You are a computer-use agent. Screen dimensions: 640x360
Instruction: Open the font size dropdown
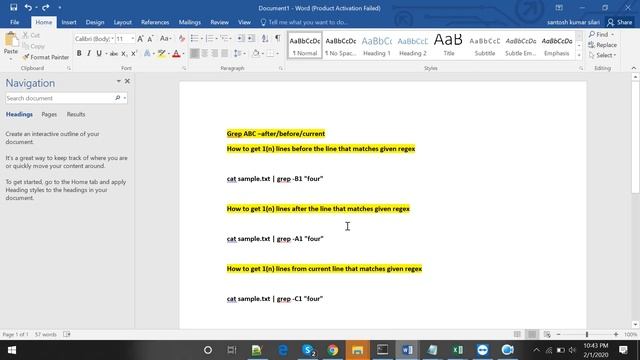[132, 39]
